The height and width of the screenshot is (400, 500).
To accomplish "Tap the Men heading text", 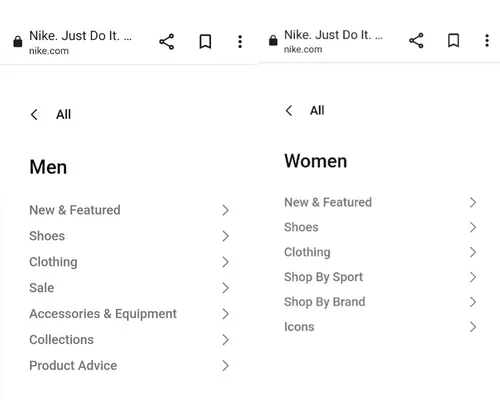I will (48, 167).
